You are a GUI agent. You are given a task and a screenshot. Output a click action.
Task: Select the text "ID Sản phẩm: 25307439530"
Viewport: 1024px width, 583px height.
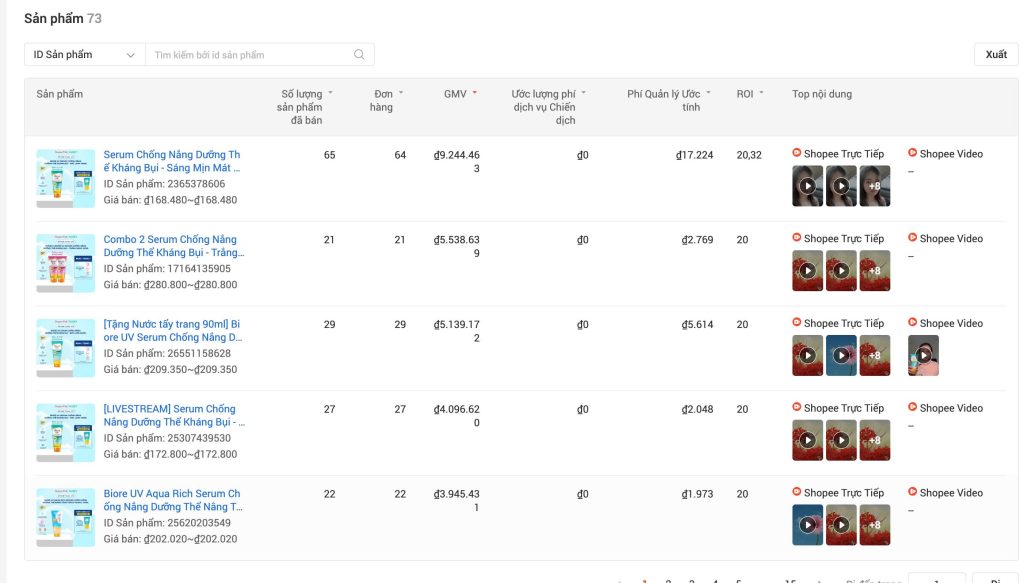point(167,438)
